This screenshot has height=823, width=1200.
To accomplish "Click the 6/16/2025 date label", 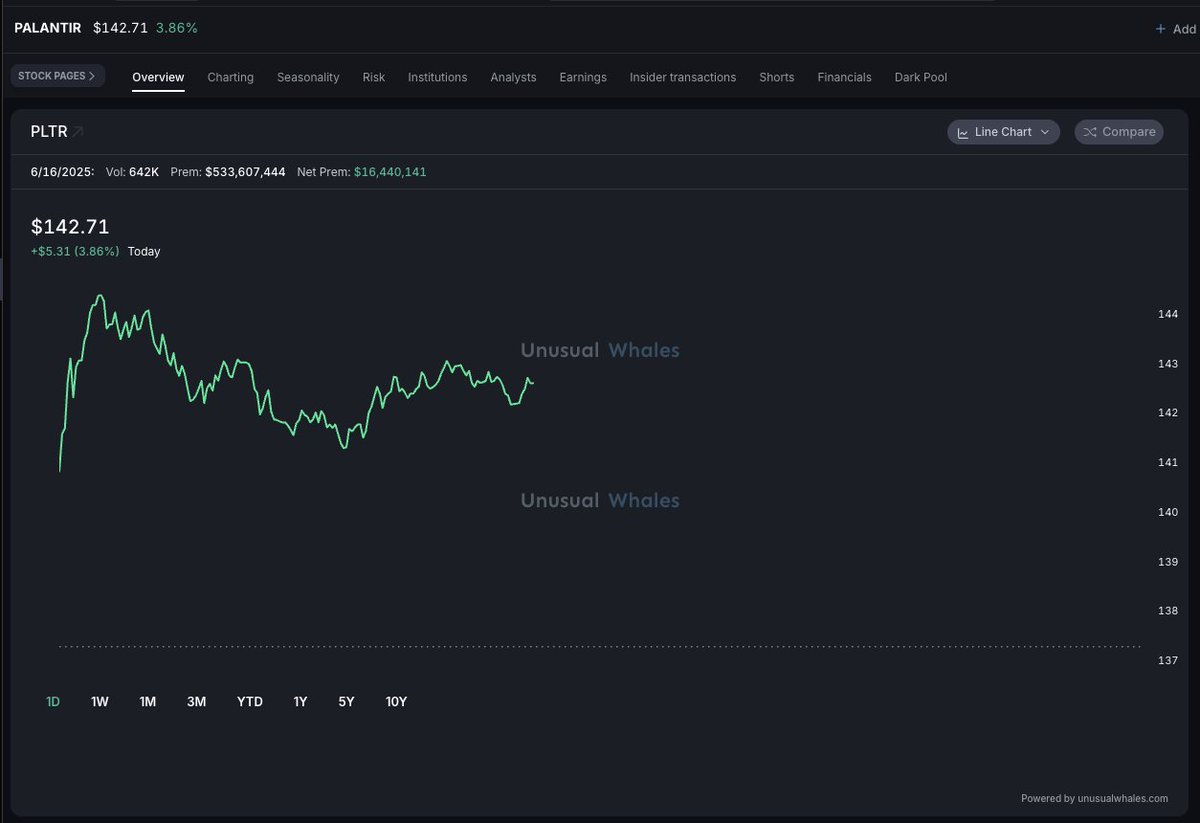I will (62, 172).
